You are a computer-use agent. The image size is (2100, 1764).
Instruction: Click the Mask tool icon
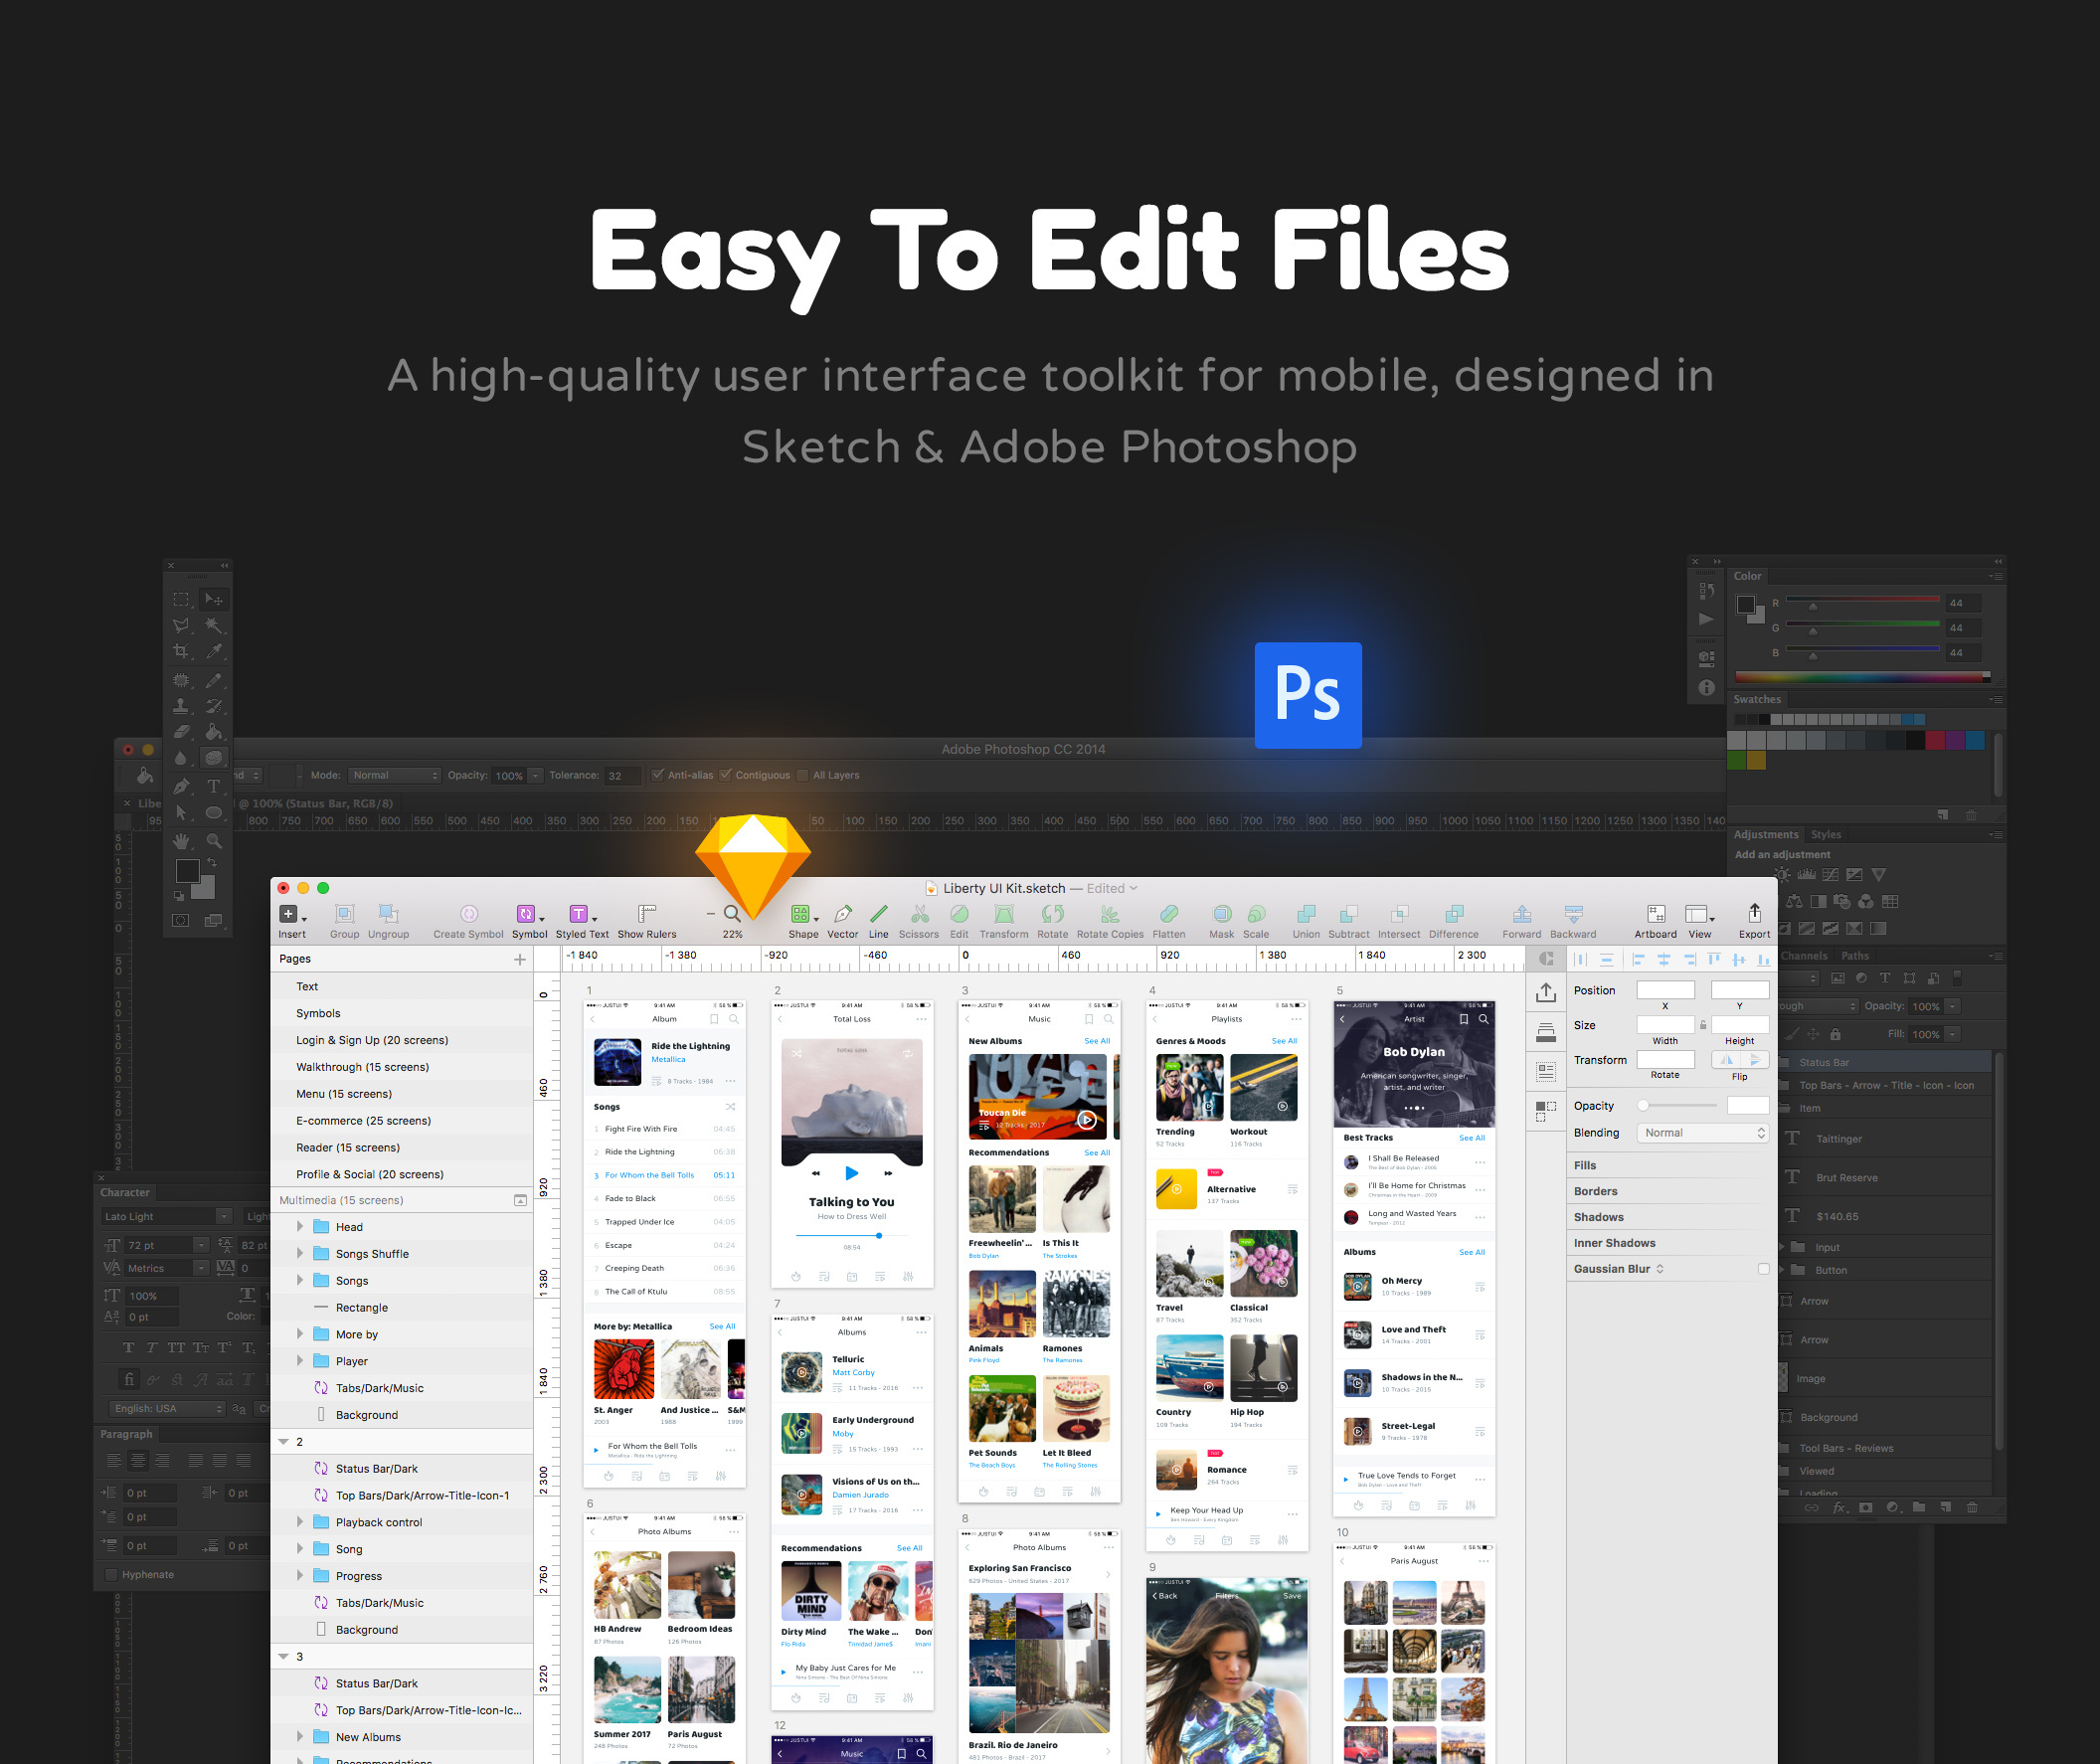[x=1221, y=914]
